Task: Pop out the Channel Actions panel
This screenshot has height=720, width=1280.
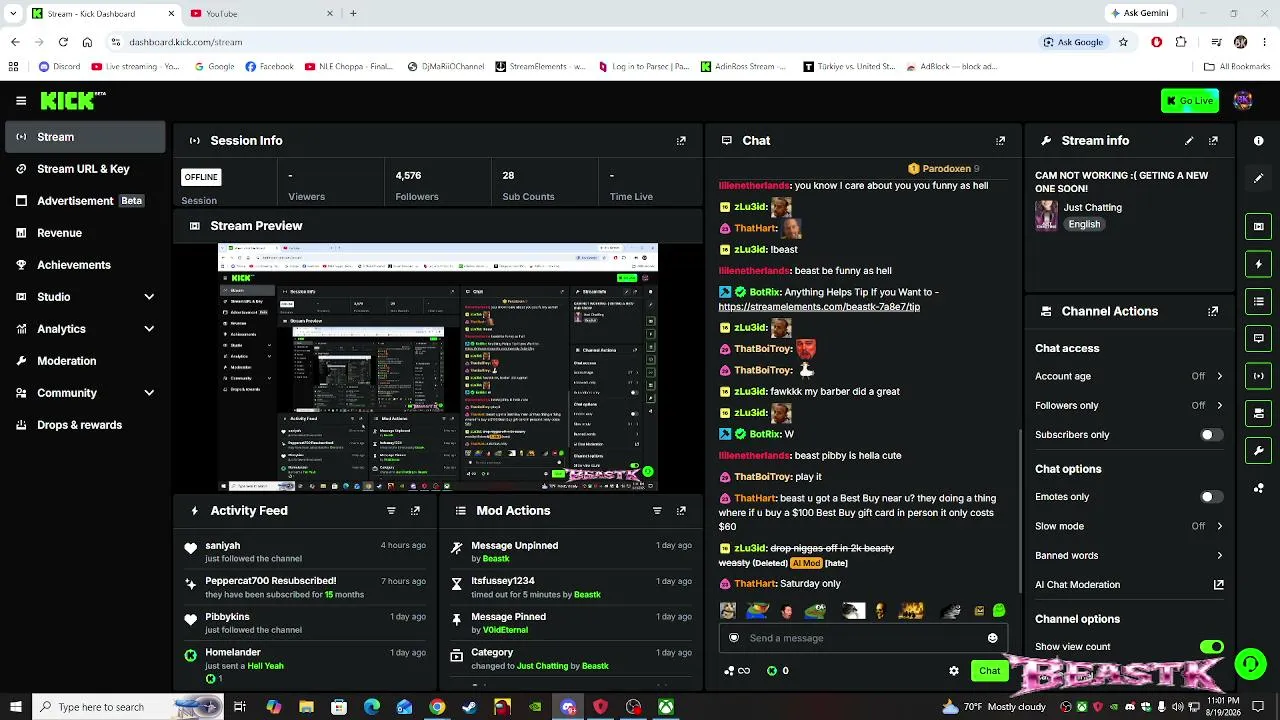Action: click(1213, 311)
